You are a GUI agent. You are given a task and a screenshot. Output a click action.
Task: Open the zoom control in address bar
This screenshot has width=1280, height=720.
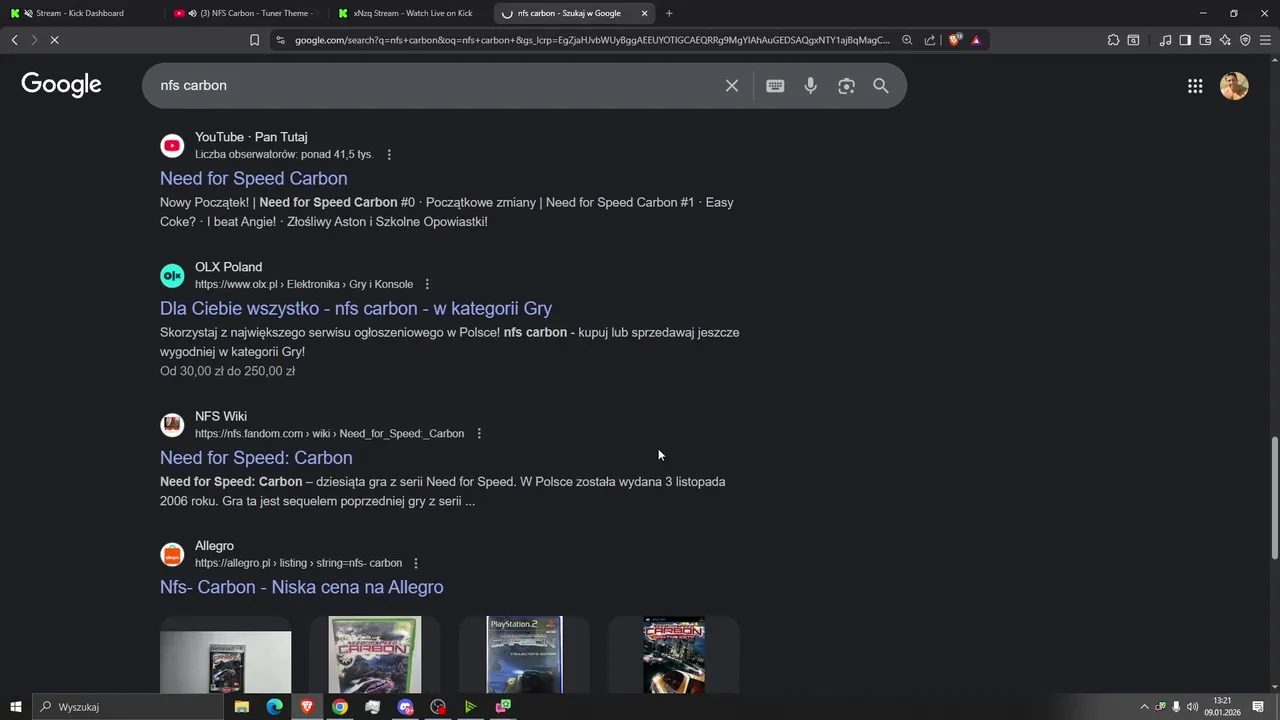tap(907, 40)
